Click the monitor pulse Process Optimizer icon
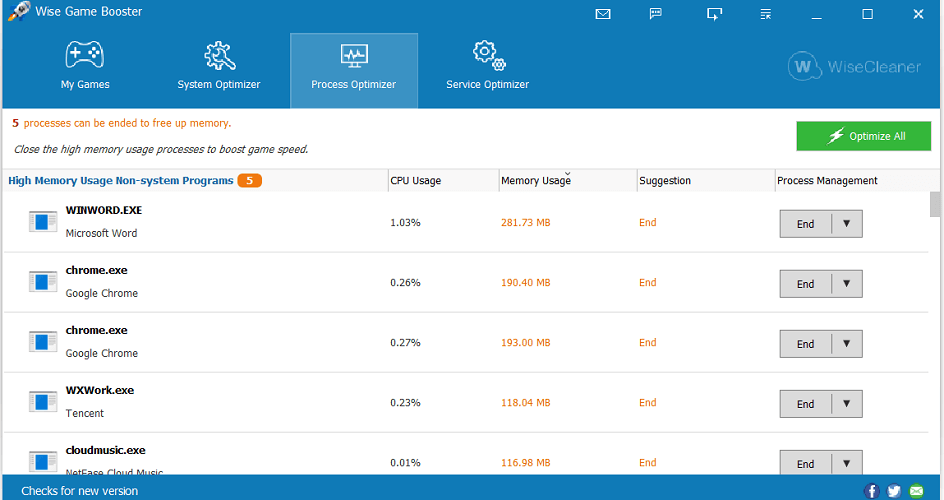944x500 pixels. 353,55
